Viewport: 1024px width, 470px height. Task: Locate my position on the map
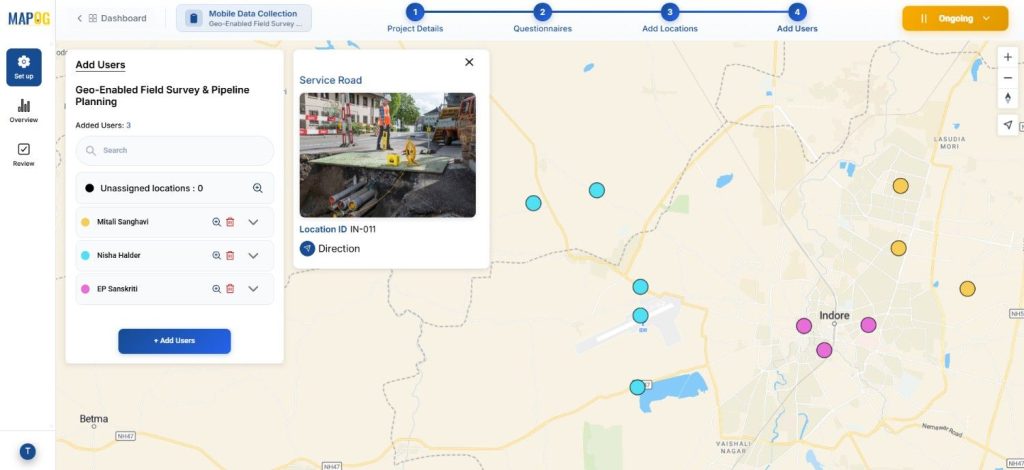pyautogui.click(x=1008, y=125)
